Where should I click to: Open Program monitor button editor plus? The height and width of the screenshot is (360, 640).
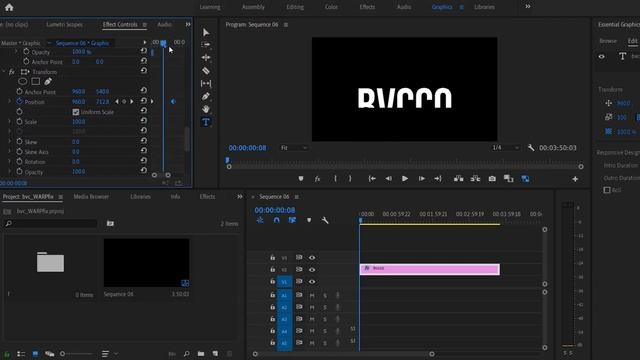pyautogui.click(x=575, y=179)
